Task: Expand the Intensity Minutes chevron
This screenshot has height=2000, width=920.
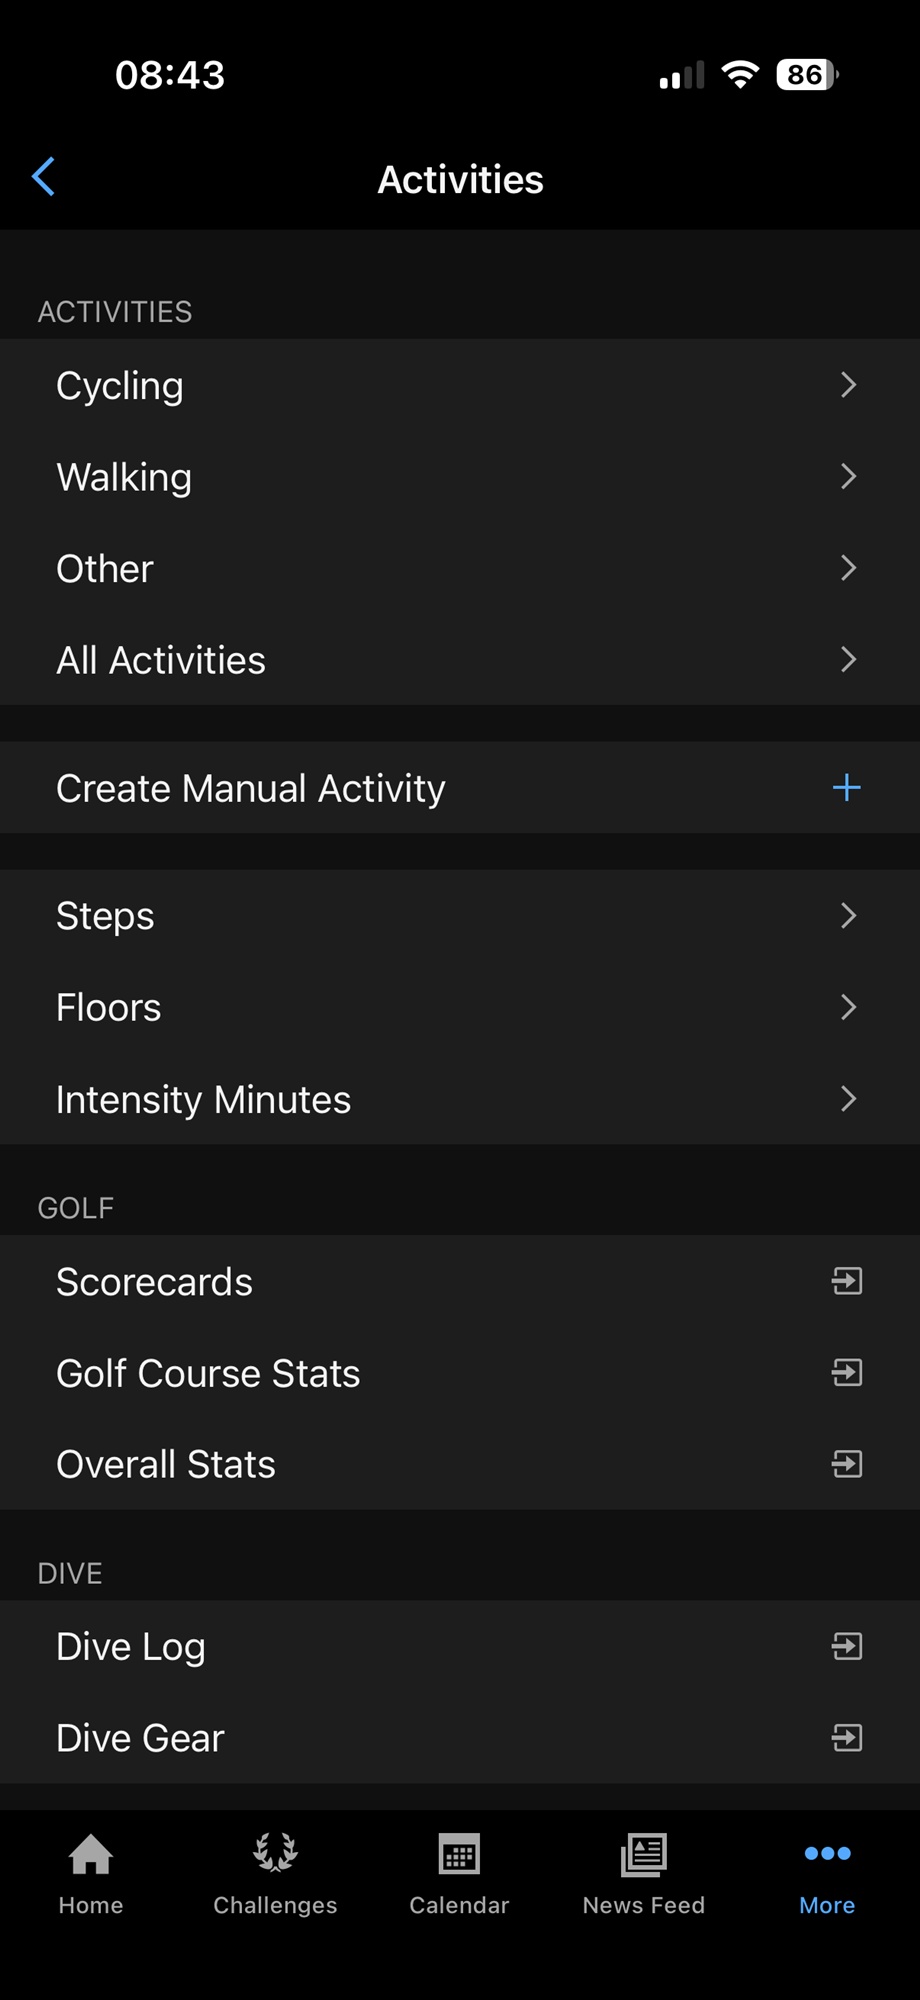Action: pyautogui.click(x=848, y=1099)
